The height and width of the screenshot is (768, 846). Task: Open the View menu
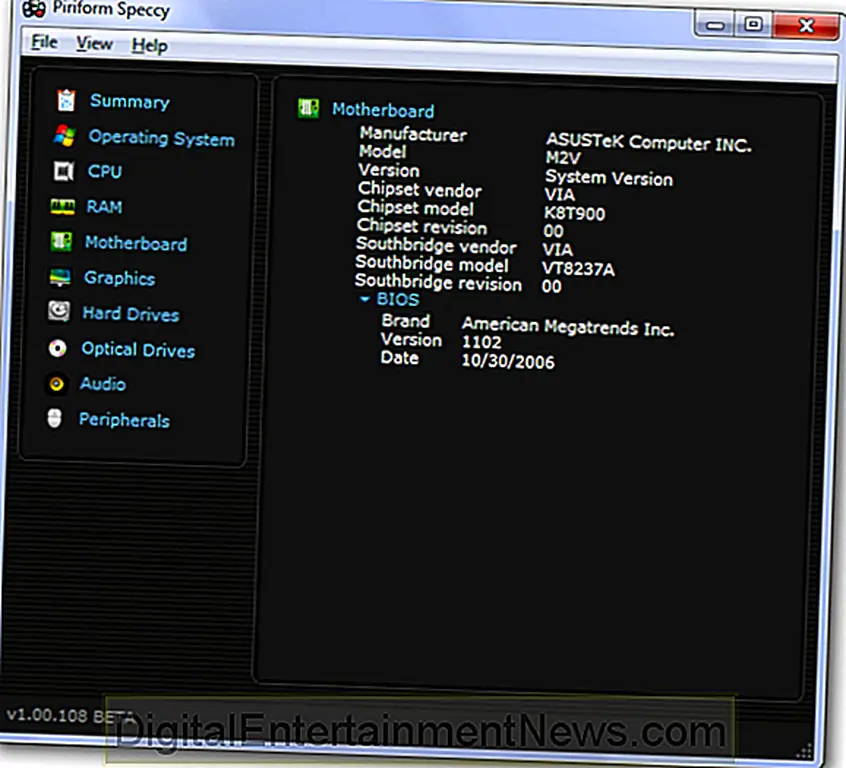(94, 44)
